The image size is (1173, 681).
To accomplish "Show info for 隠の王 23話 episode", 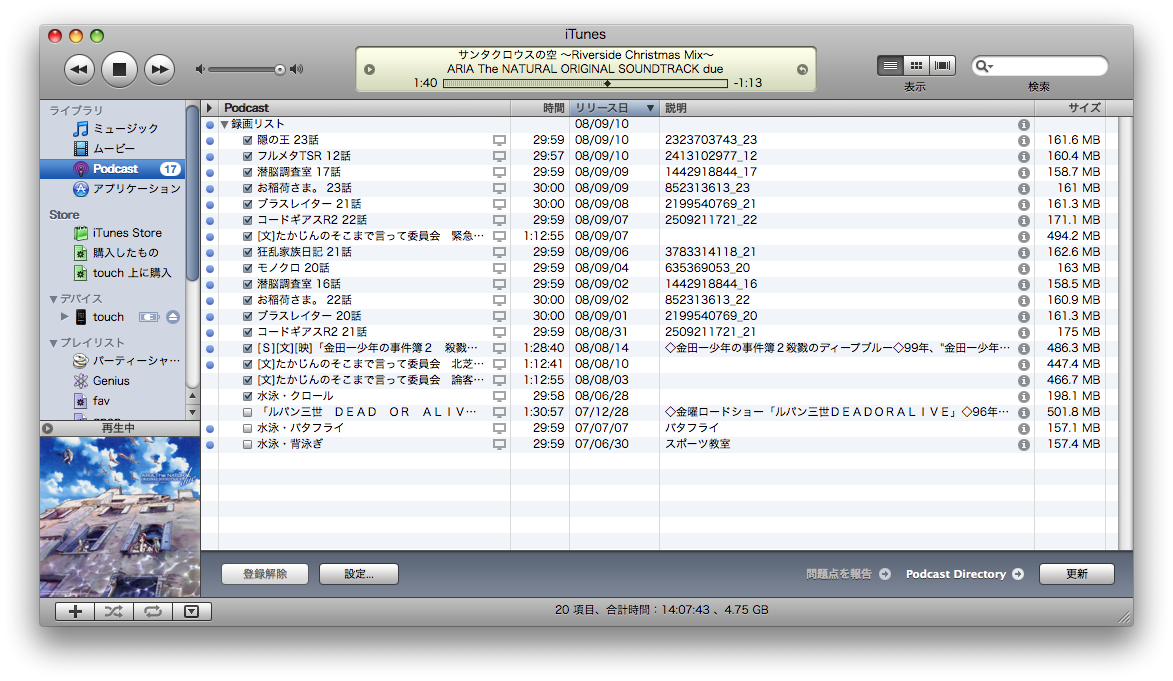I will click(x=1023, y=141).
